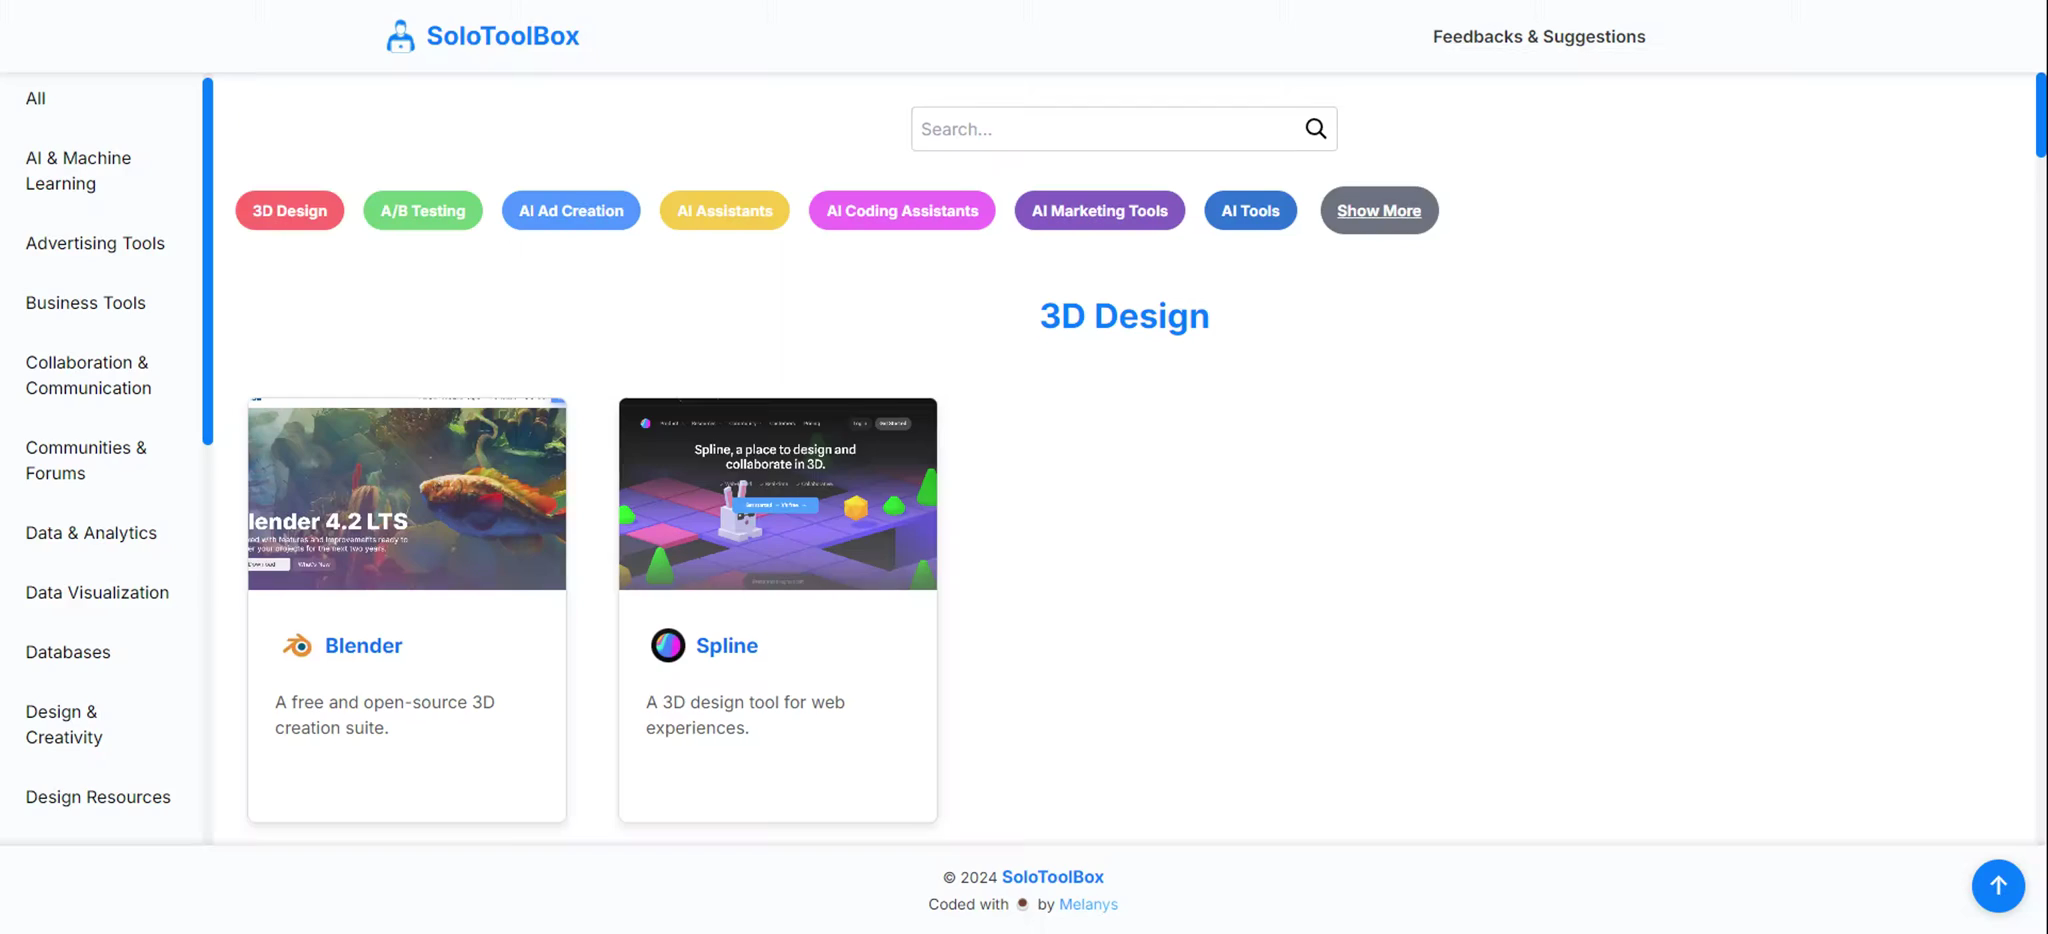Viewport: 2048px width, 934px height.
Task: Click the sidebar blue scrollbar
Action: pos(208,261)
